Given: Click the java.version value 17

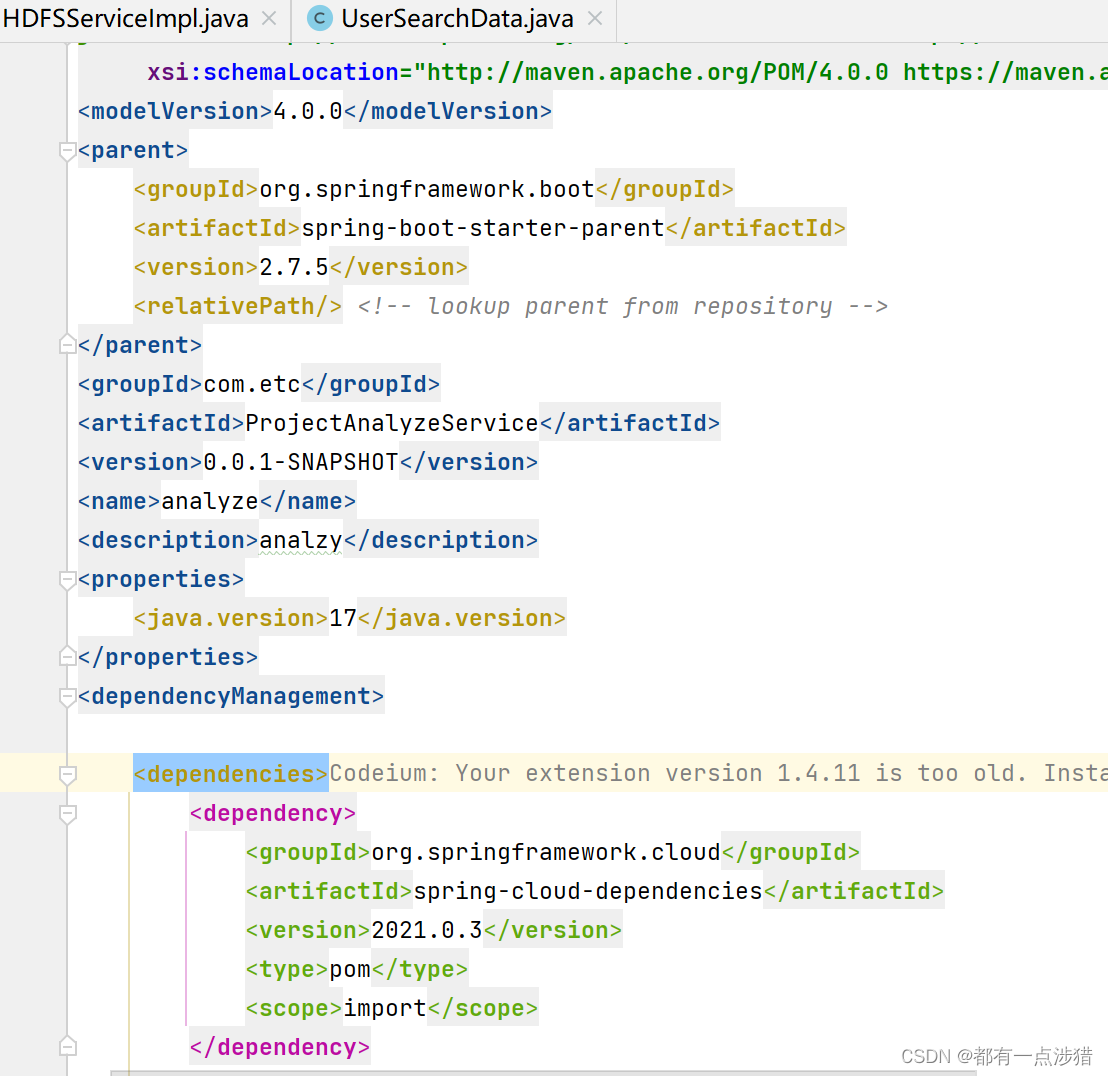Looking at the screenshot, I should click(x=343, y=617).
